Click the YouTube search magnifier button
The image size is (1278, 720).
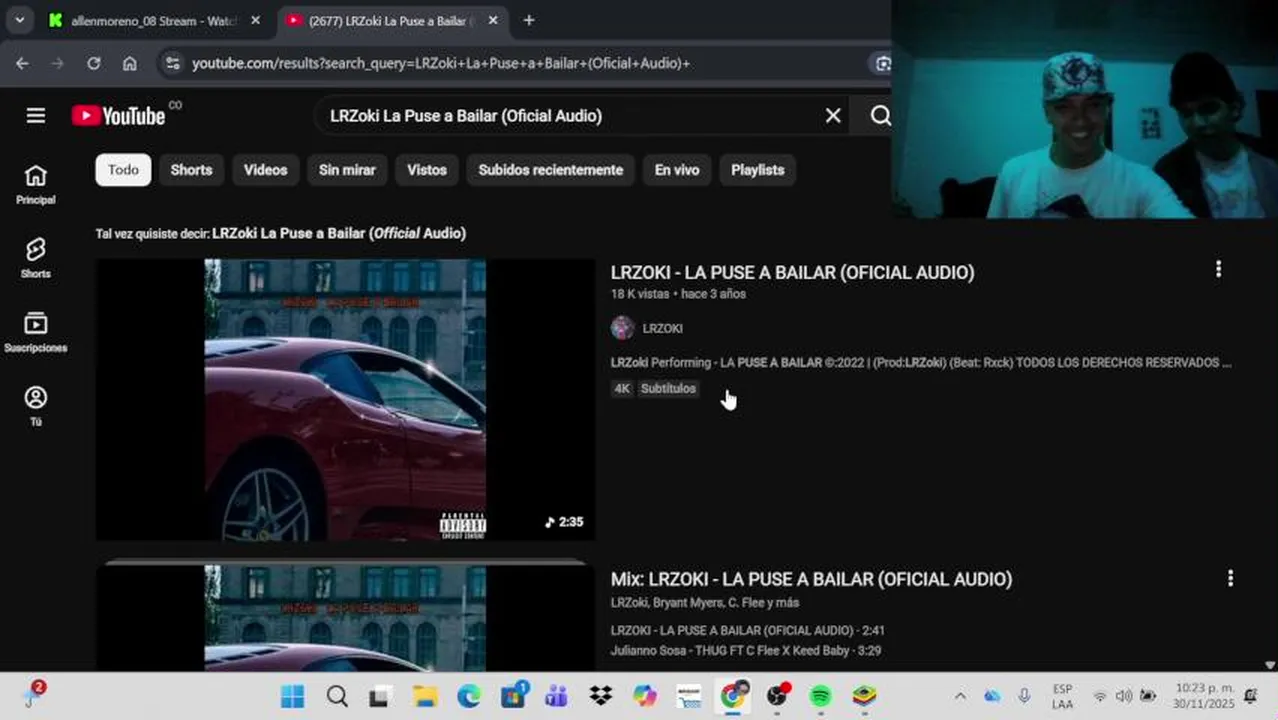click(x=880, y=116)
